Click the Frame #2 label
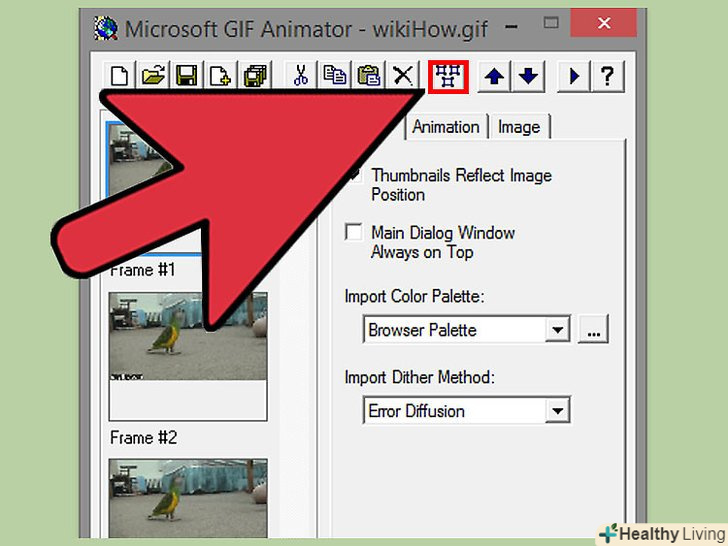This screenshot has width=728, height=546. [x=143, y=438]
